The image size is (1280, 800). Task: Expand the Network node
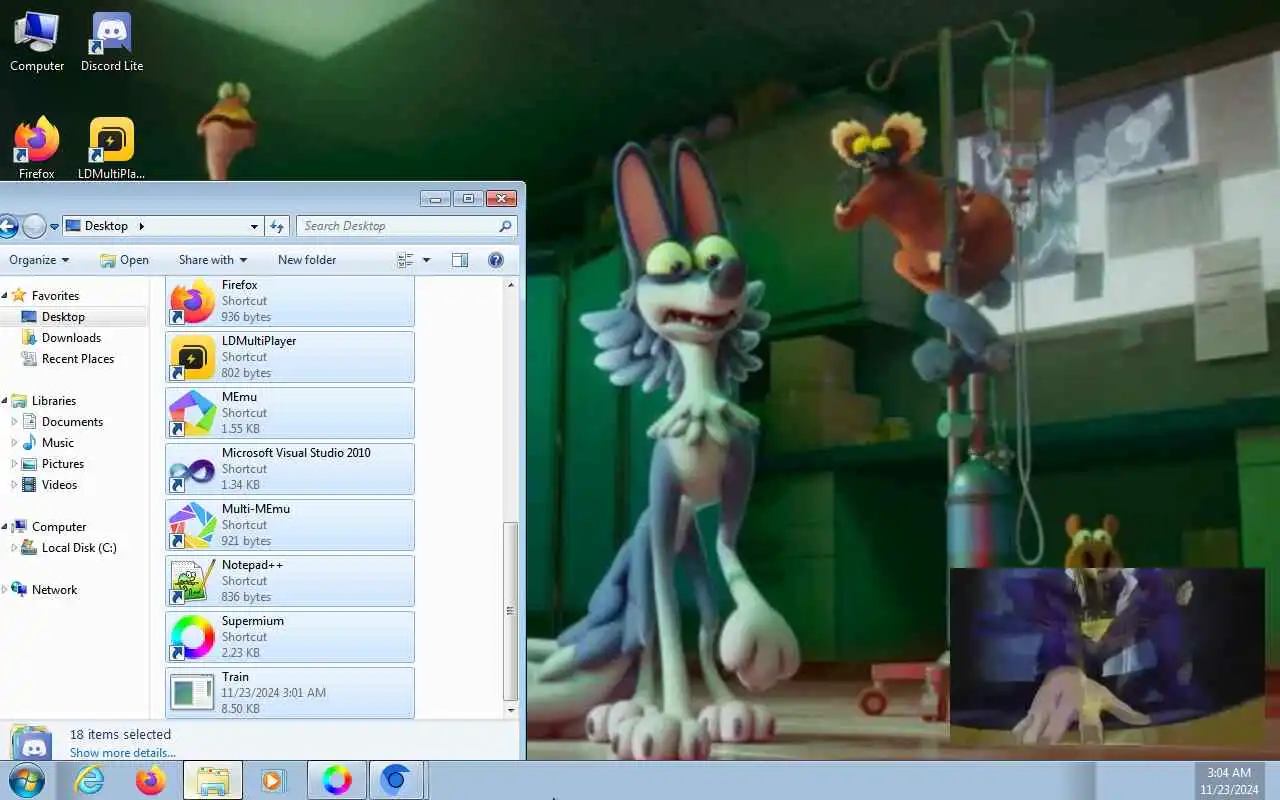(x=4, y=590)
